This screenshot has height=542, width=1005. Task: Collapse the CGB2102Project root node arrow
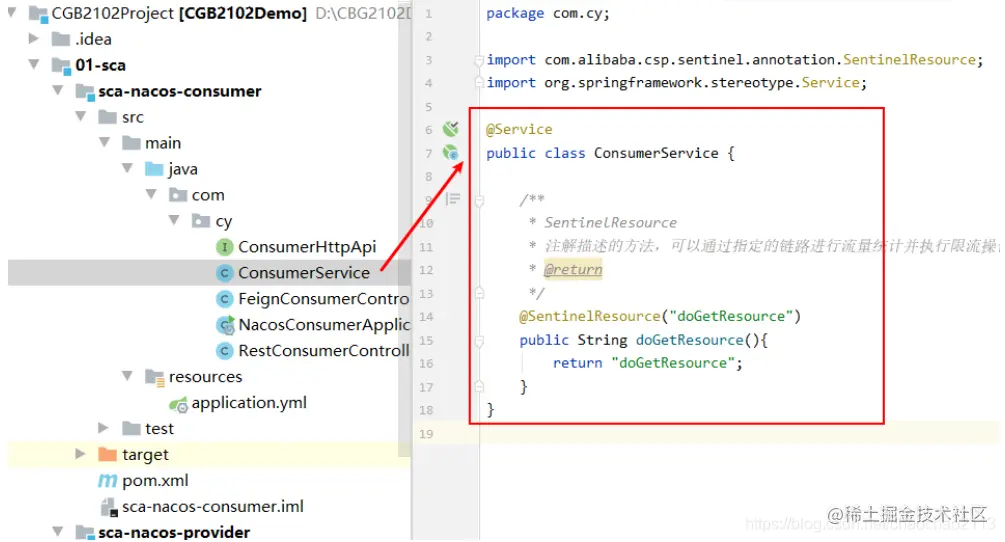click(12, 12)
